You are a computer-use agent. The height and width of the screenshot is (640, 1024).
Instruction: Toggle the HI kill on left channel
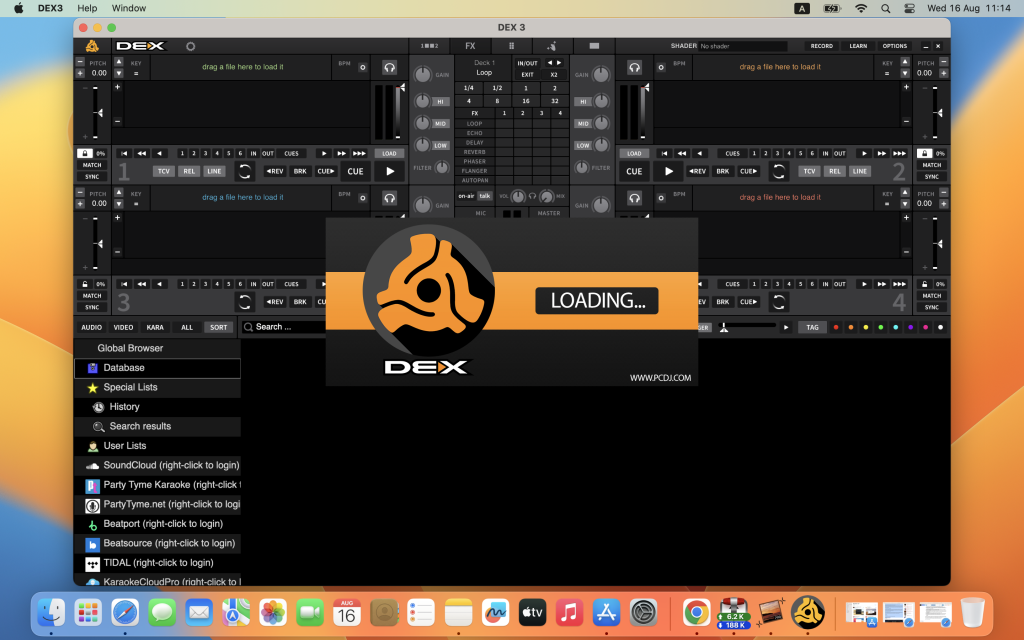click(x=440, y=102)
